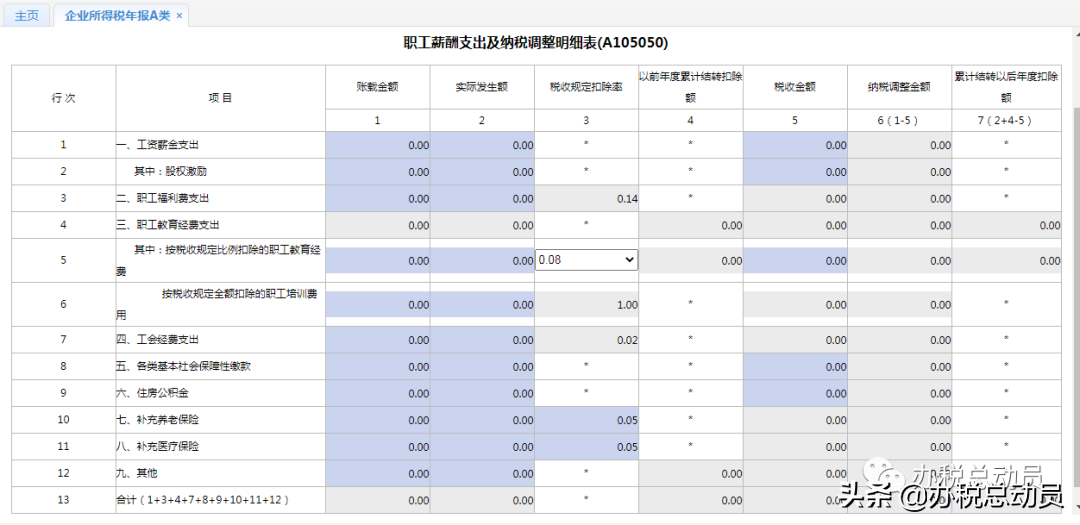Screen dimensions: 1080x525
Task: Click the 以前年度累计结转扣除额 column header
Action: (x=691, y=87)
